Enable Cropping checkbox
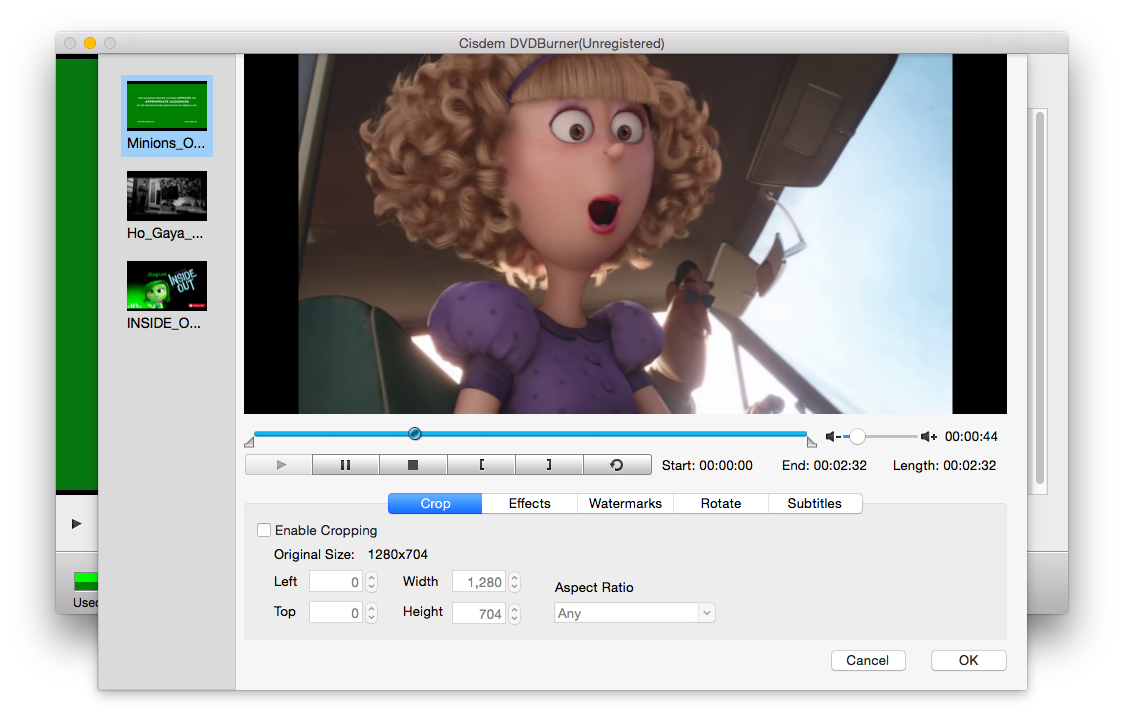Screen dimensions: 1124x711 click(x=265, y=530)
